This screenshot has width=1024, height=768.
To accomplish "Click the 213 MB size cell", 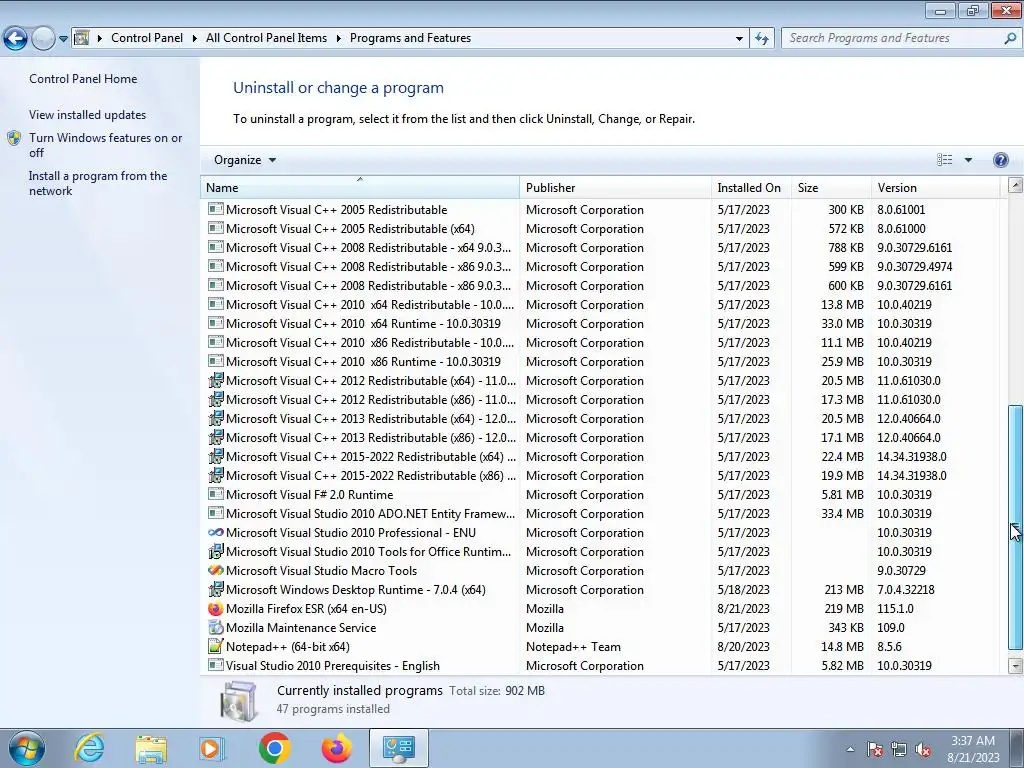I will pyautogui.click(x=844, y=590).
